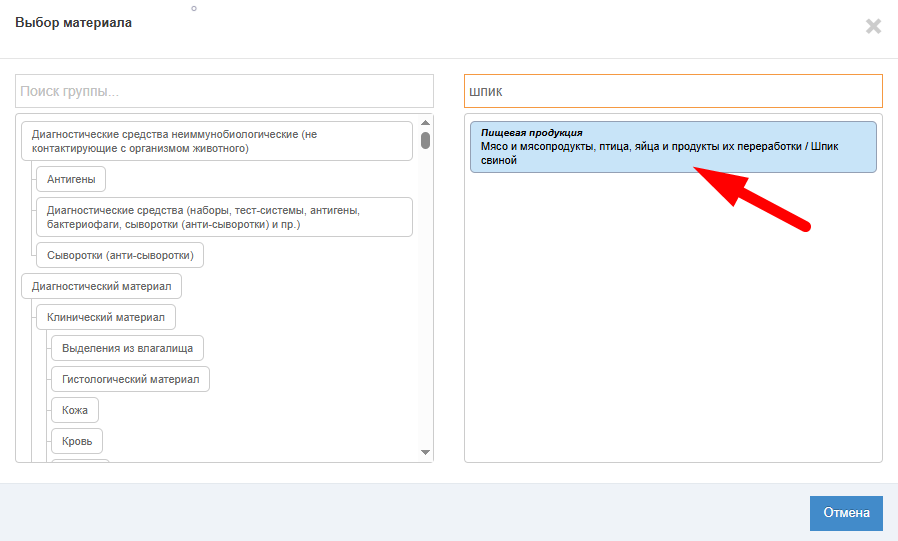Focus the Поиск группы search field
Screen dimensions: 898x541
[224, 91]
